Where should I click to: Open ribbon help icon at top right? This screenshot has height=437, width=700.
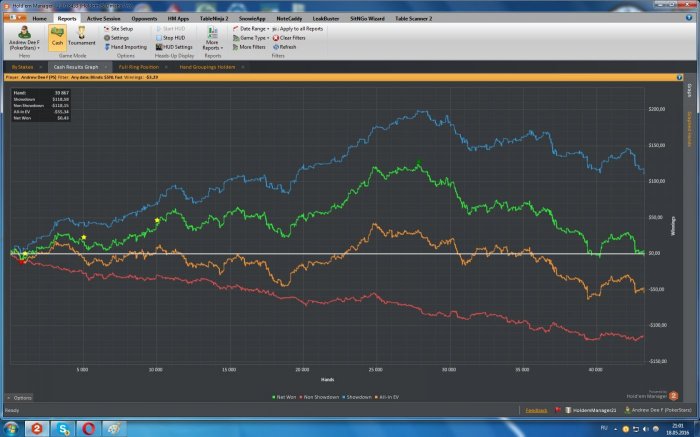[688, 18]
